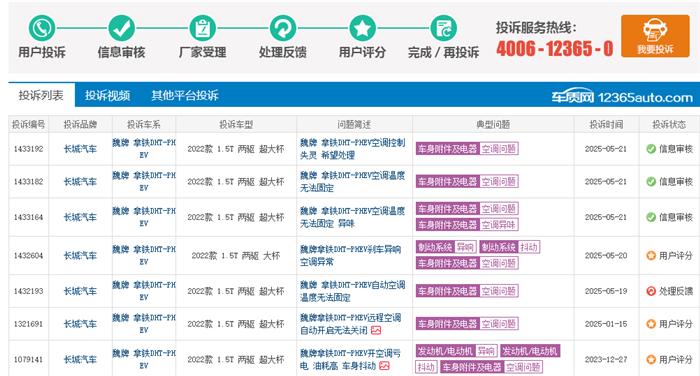The image size is (700, 376).
Task: Click the orange 我要投诉 car button
Action: [x=655, y=36]
